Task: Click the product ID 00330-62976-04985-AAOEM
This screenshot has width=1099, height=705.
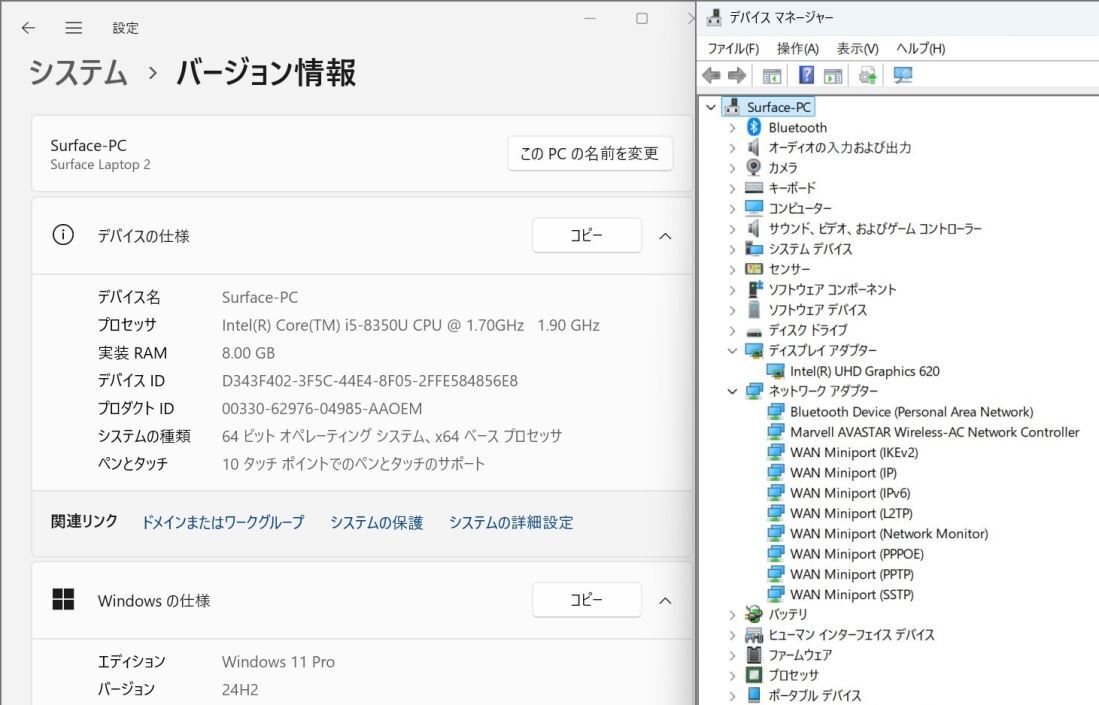Action: [322, 409]
